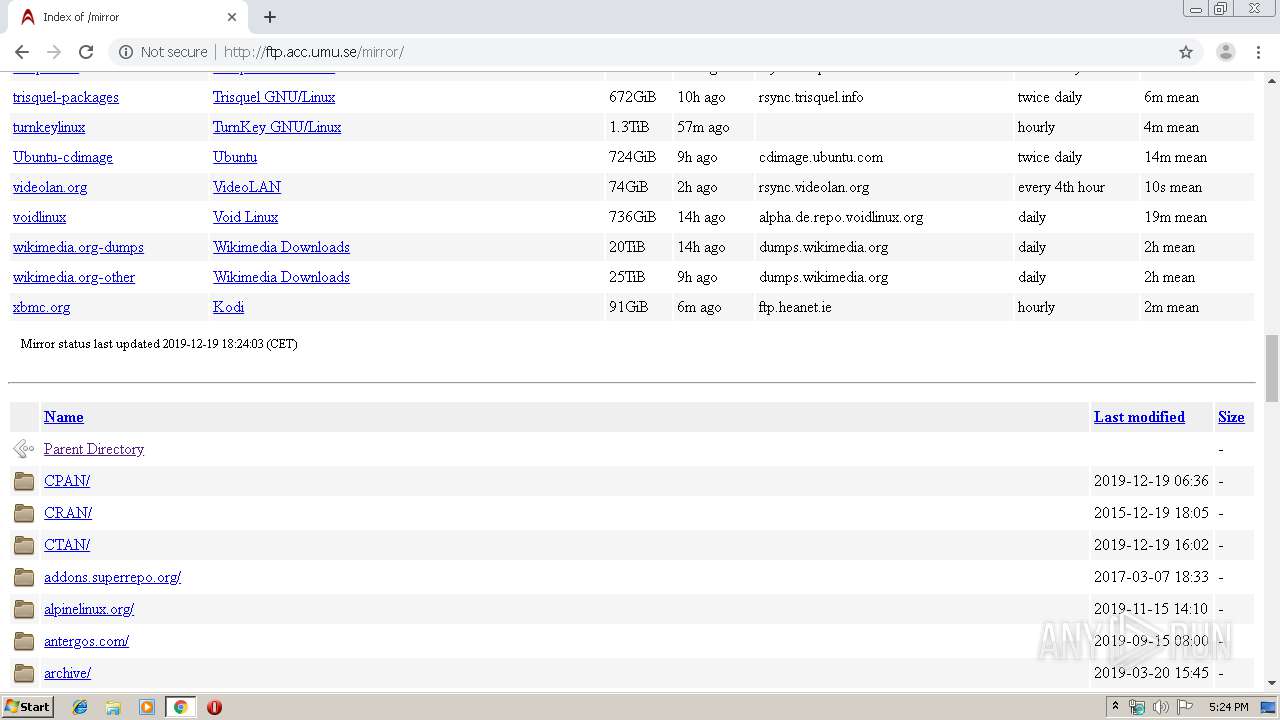This screenshot has height=720, width=1280.
Task: Open the CRAN/ directory
Action: pos(68,513)
